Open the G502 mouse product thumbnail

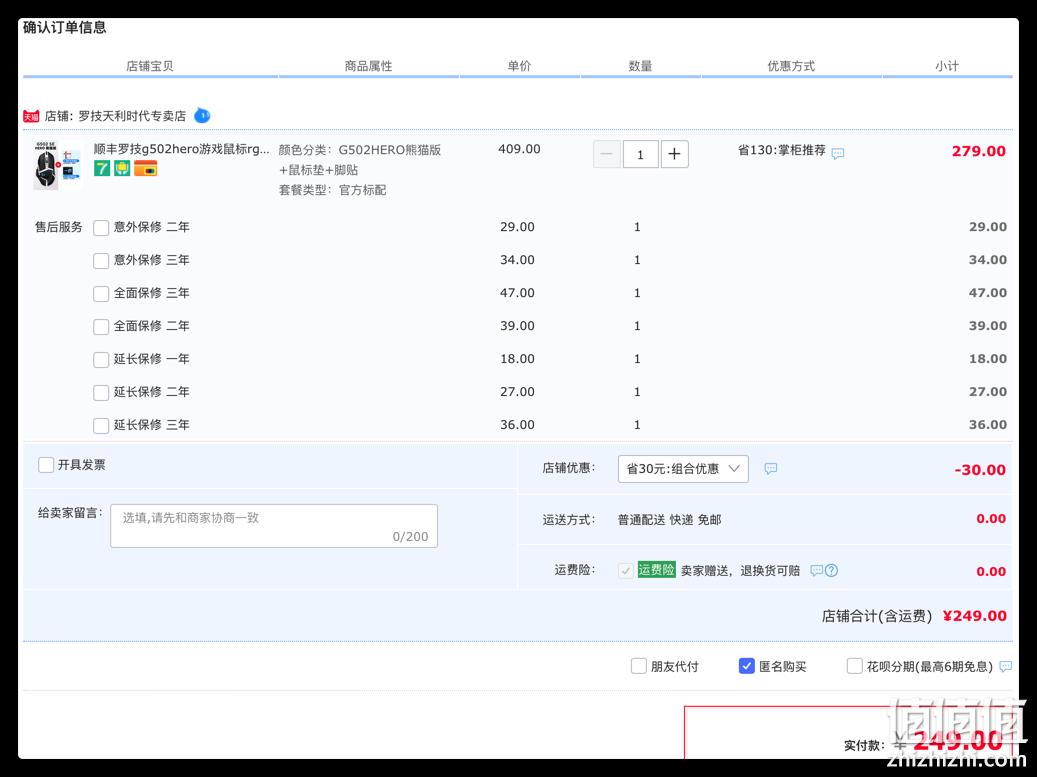[58, 165]
